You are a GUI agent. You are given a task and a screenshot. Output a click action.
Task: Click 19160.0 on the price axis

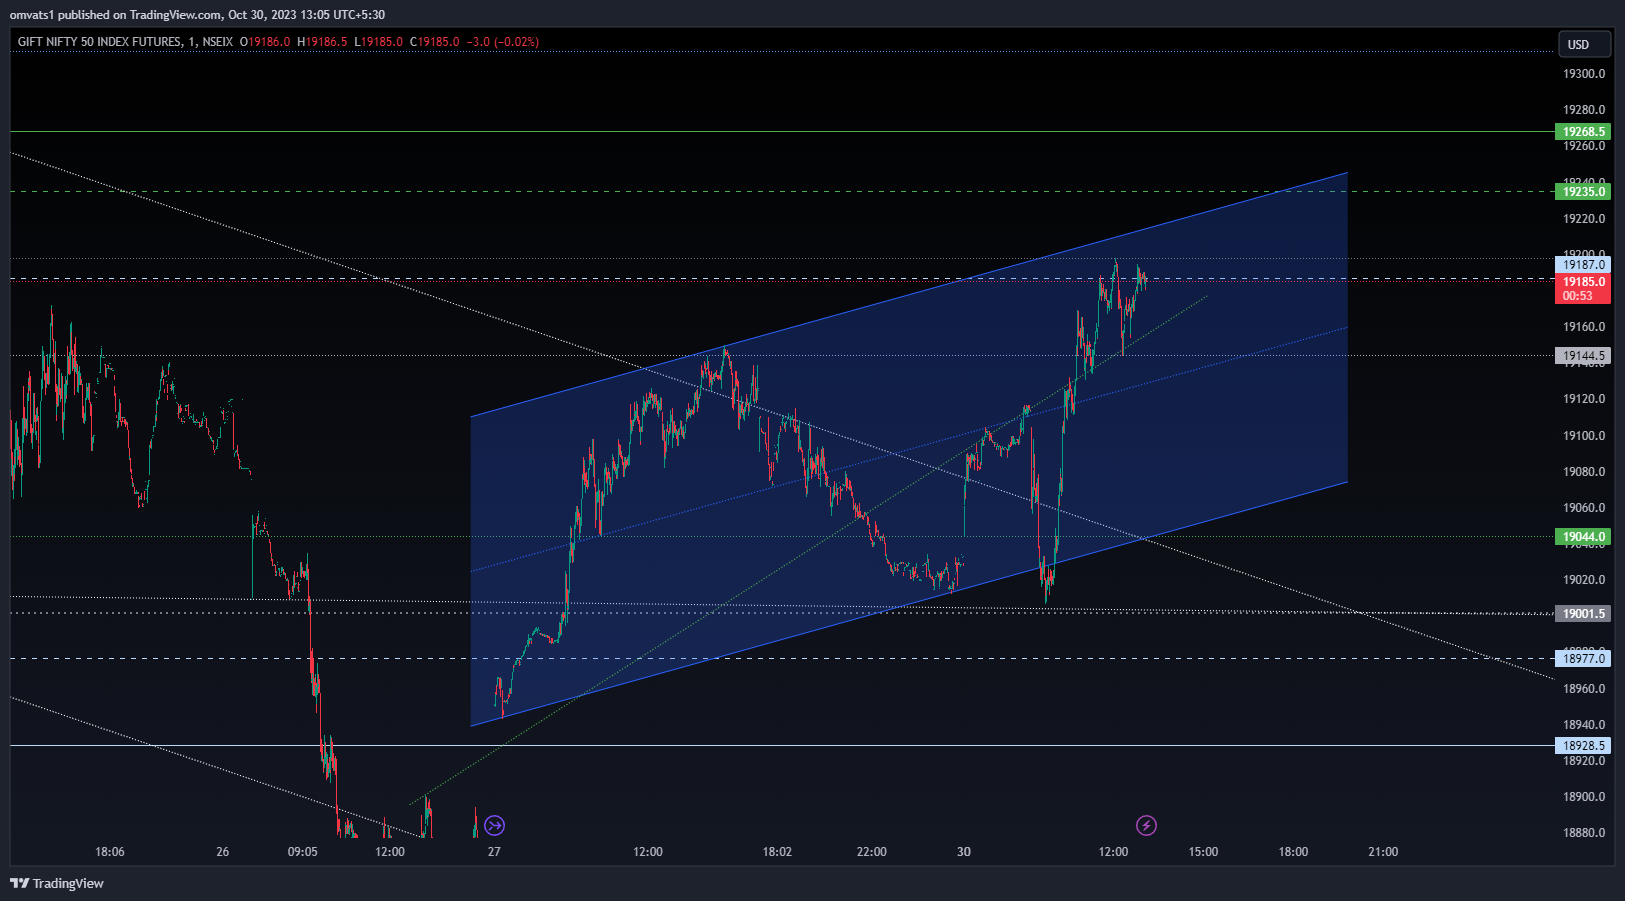point(1584,327)
